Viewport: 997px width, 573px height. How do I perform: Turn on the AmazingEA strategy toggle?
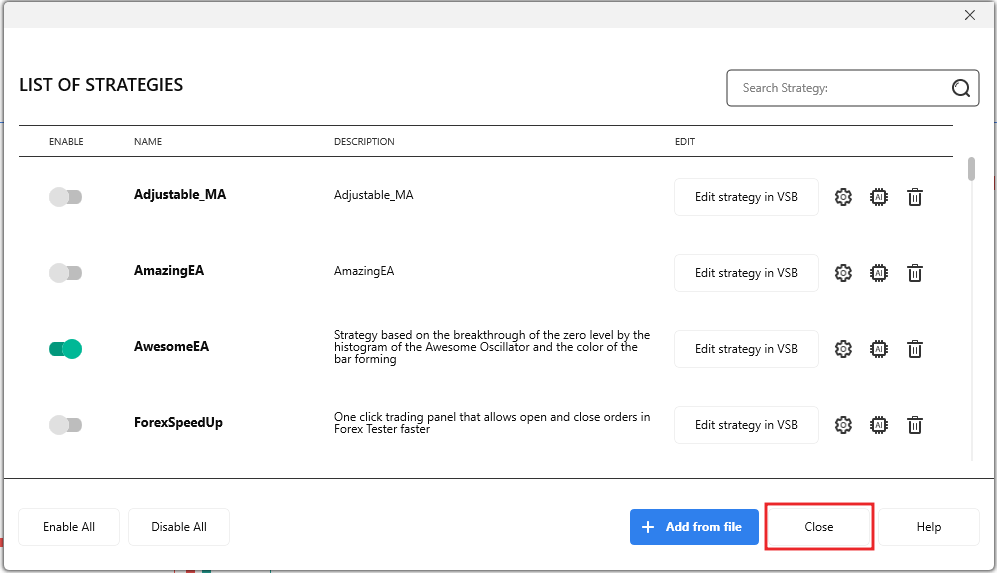point(65,273)
